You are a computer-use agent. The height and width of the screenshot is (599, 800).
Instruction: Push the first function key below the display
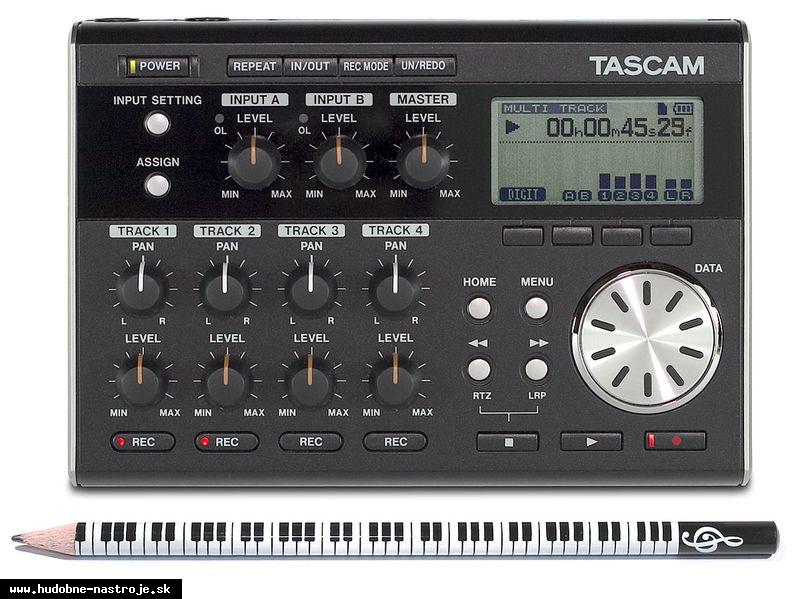click(x=523, y=236)
